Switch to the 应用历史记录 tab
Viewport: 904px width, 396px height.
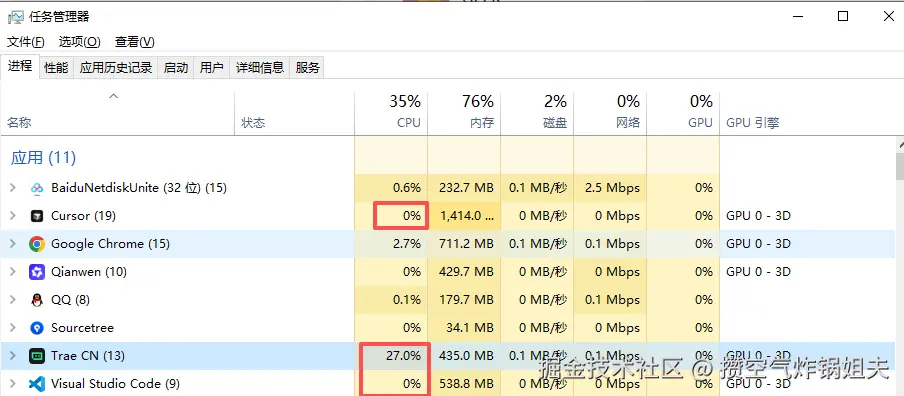tap(116, 67)
